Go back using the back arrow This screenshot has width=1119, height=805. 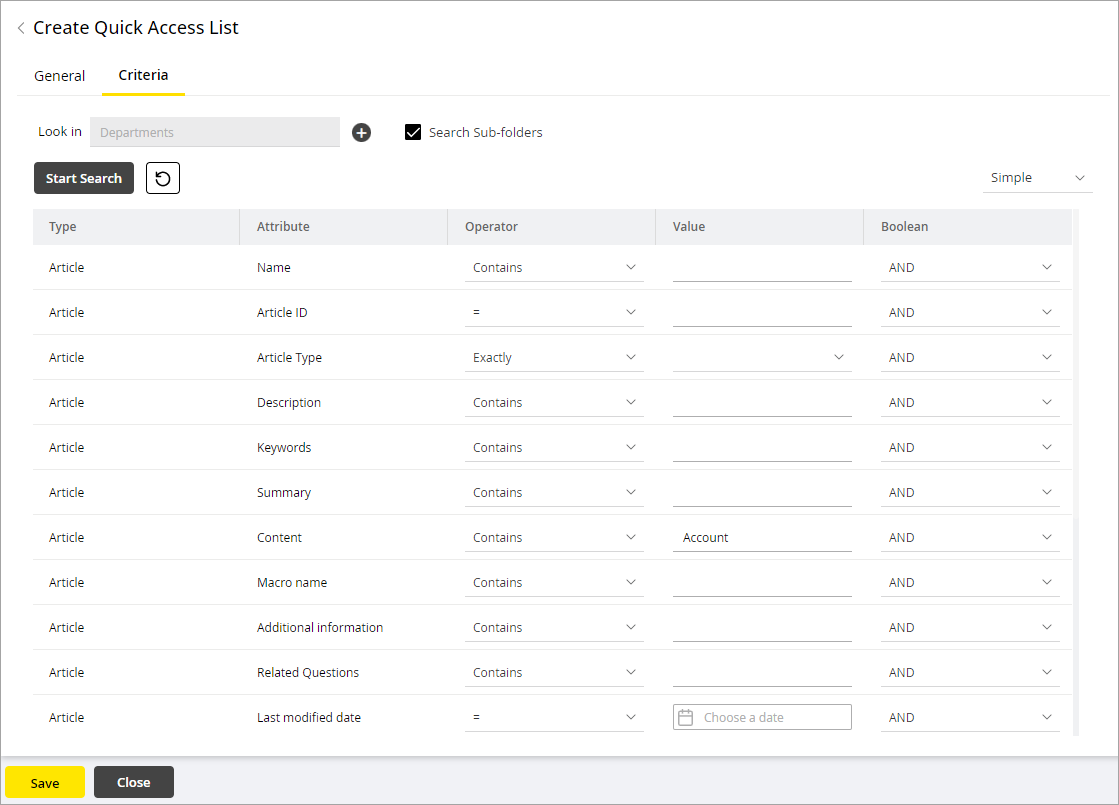[x=20, y=28]
